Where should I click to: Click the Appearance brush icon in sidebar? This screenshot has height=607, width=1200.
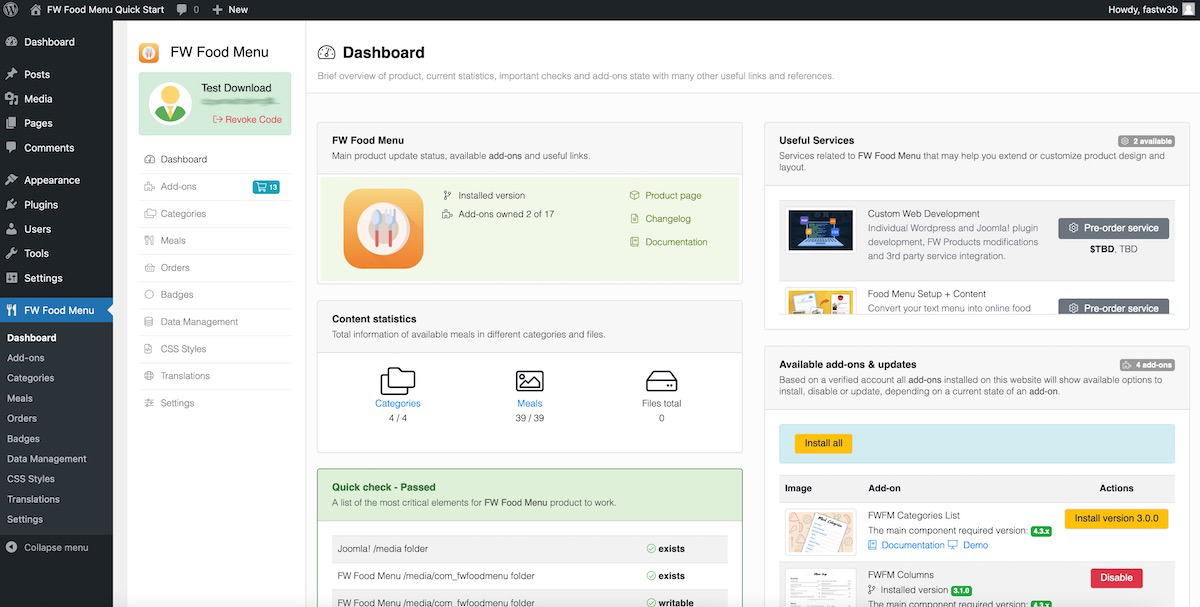pos(11,181)
